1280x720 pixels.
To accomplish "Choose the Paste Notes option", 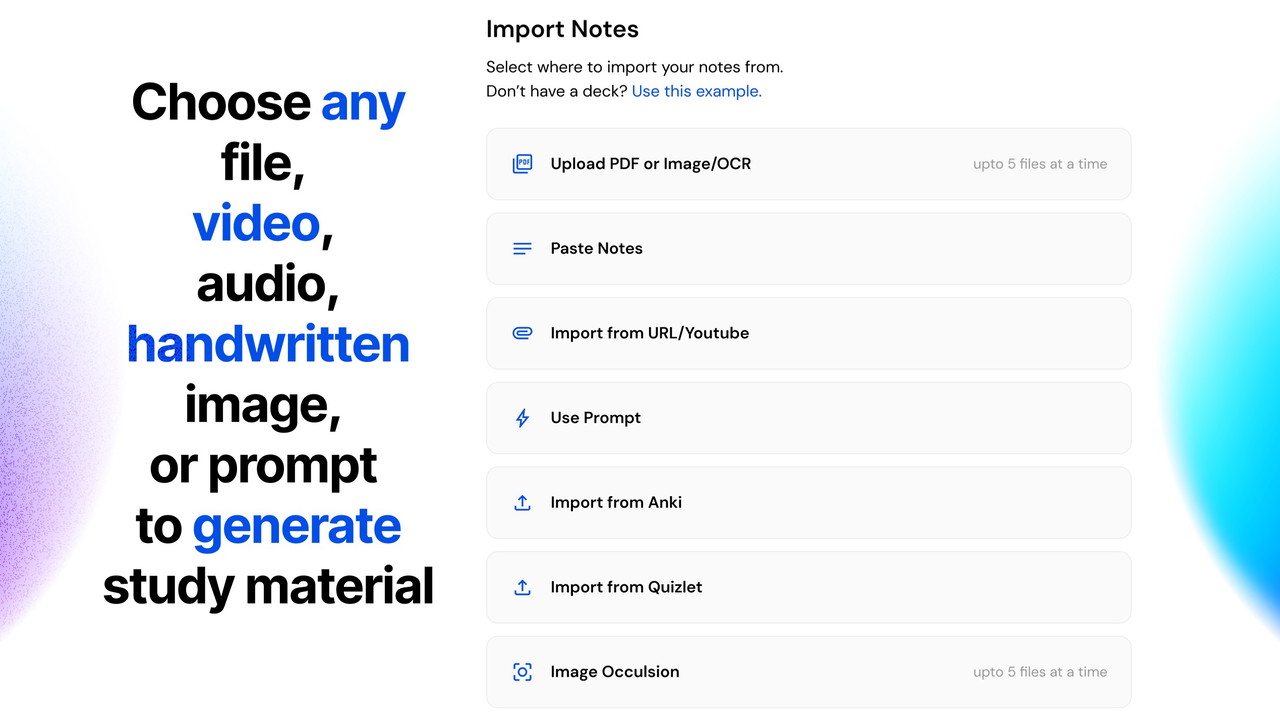I will (x=597, y=249).
